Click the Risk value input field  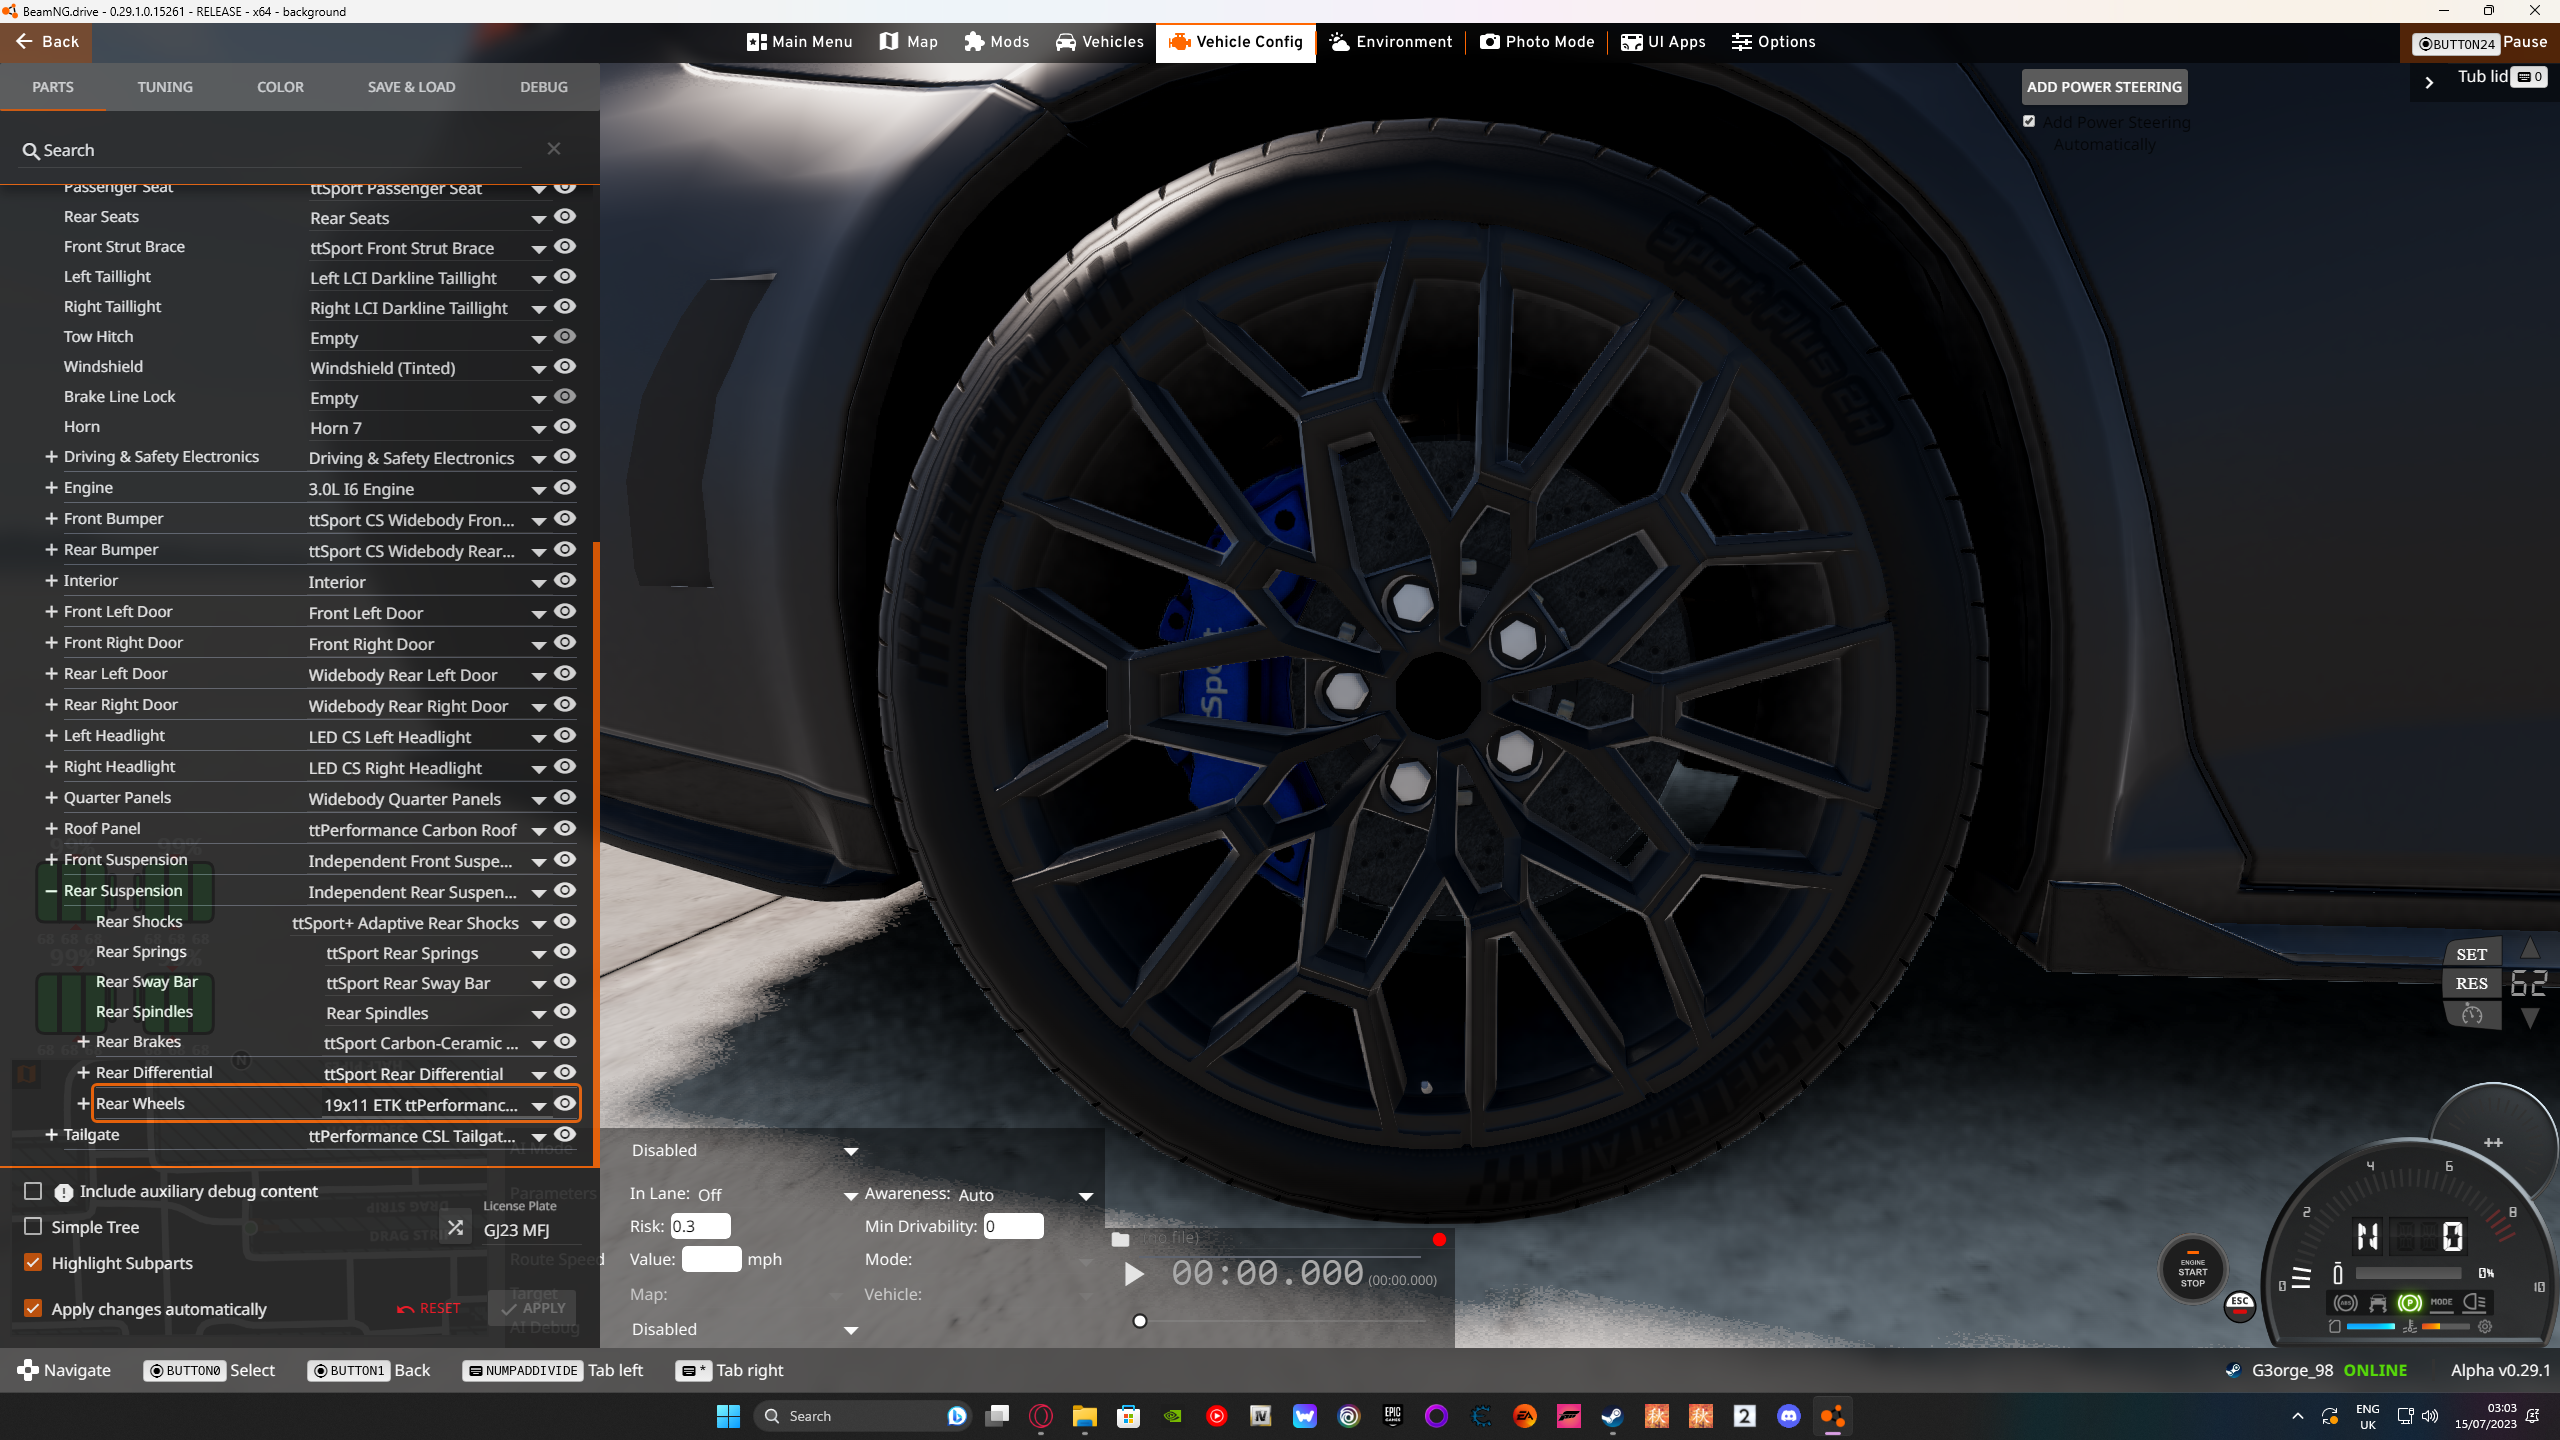(x=700, y=1226)
